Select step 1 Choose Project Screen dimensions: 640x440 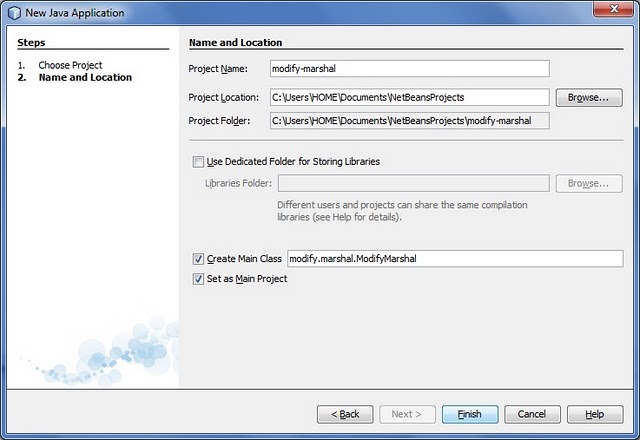tap(70, 65)
